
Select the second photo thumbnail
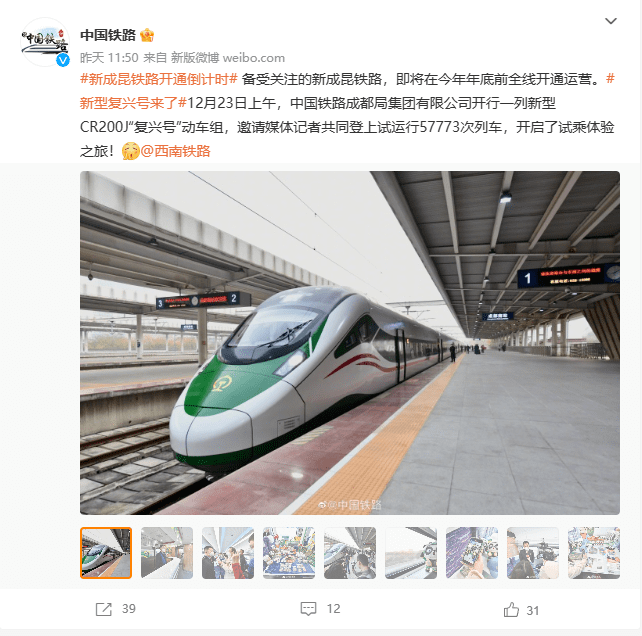(167, 553)
